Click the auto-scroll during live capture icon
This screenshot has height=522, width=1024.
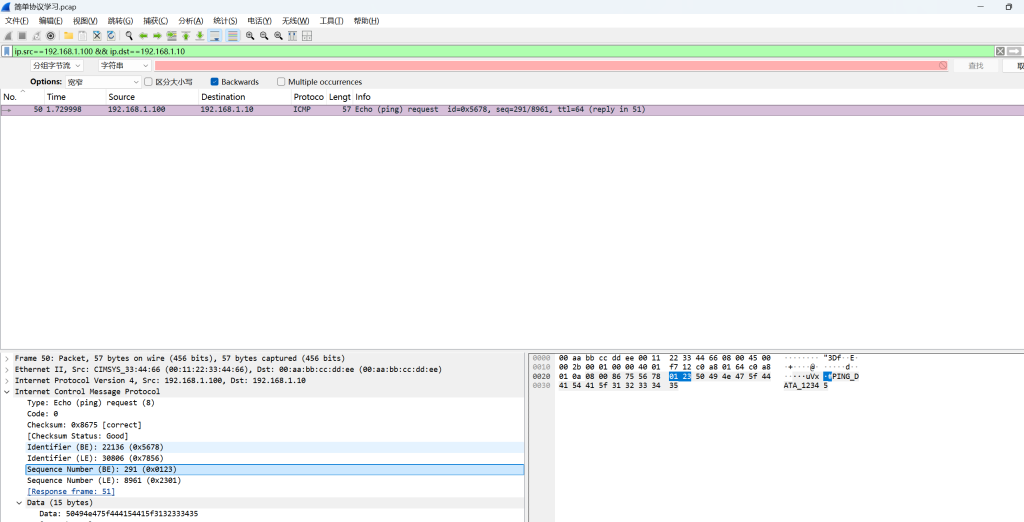(x=215, y=36)
